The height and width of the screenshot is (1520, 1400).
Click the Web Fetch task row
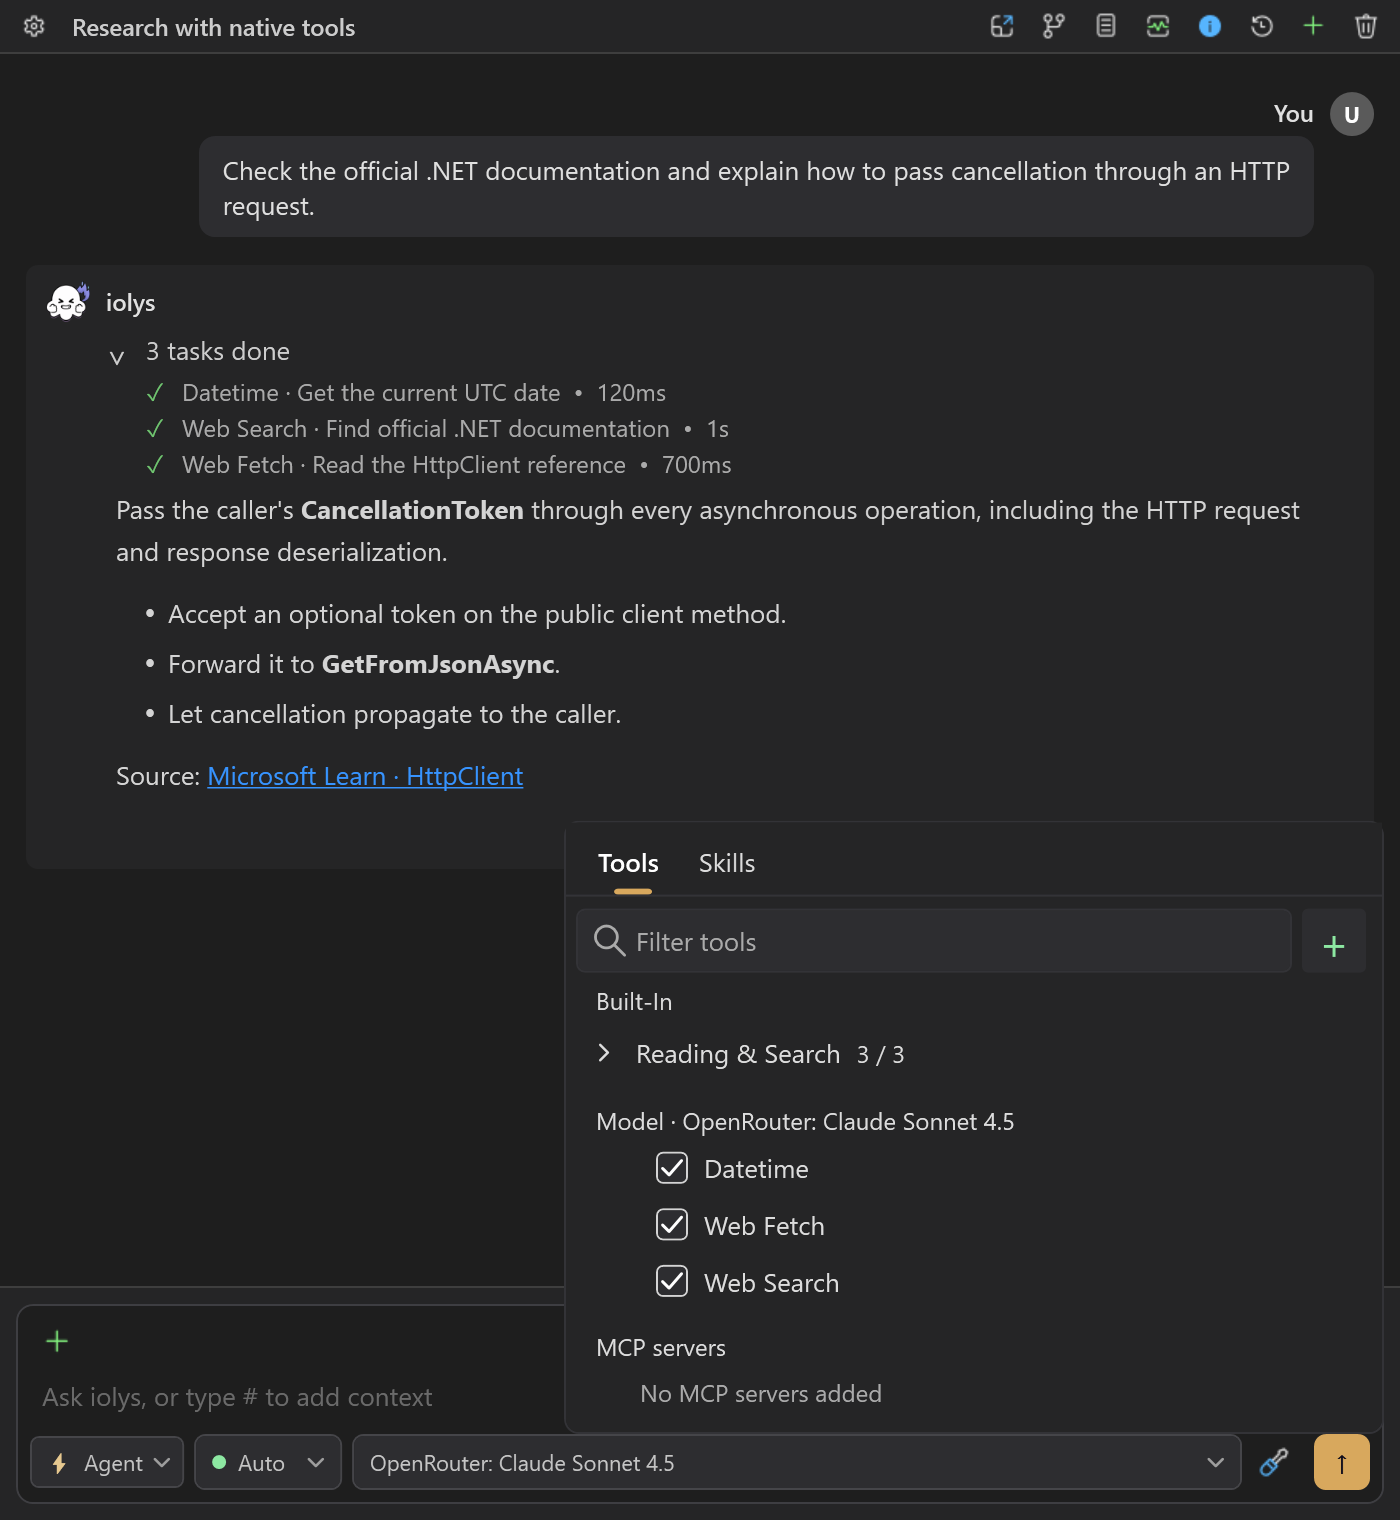(438, 465)
